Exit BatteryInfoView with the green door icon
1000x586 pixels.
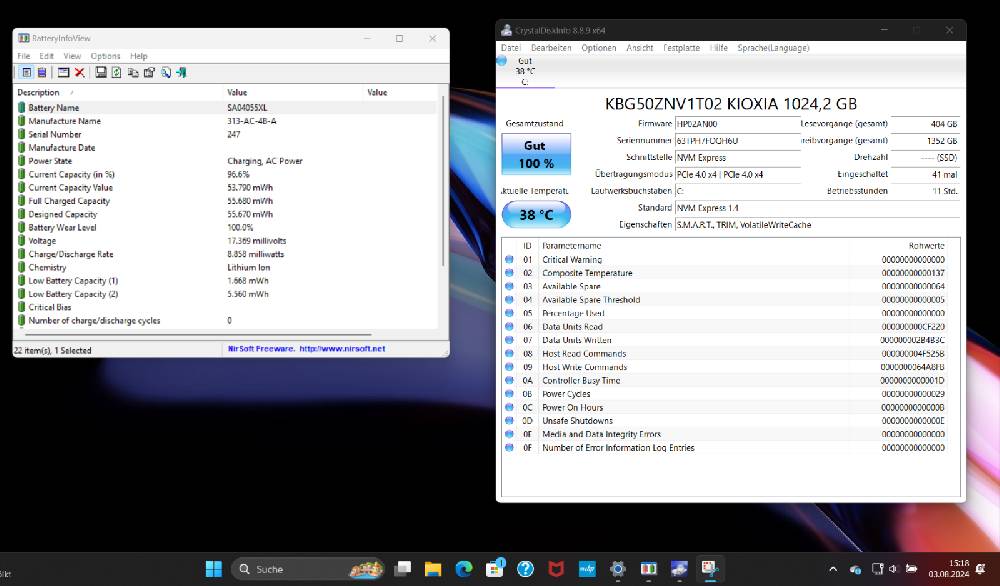click(181, 73)
